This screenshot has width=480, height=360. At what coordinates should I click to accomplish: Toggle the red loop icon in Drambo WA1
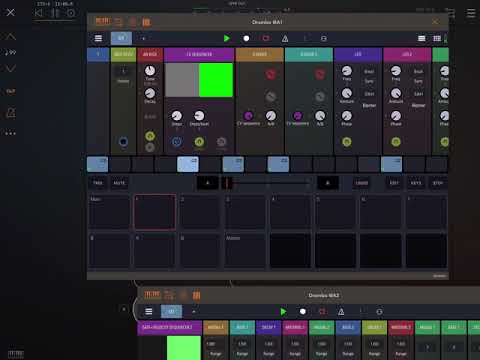266,38
